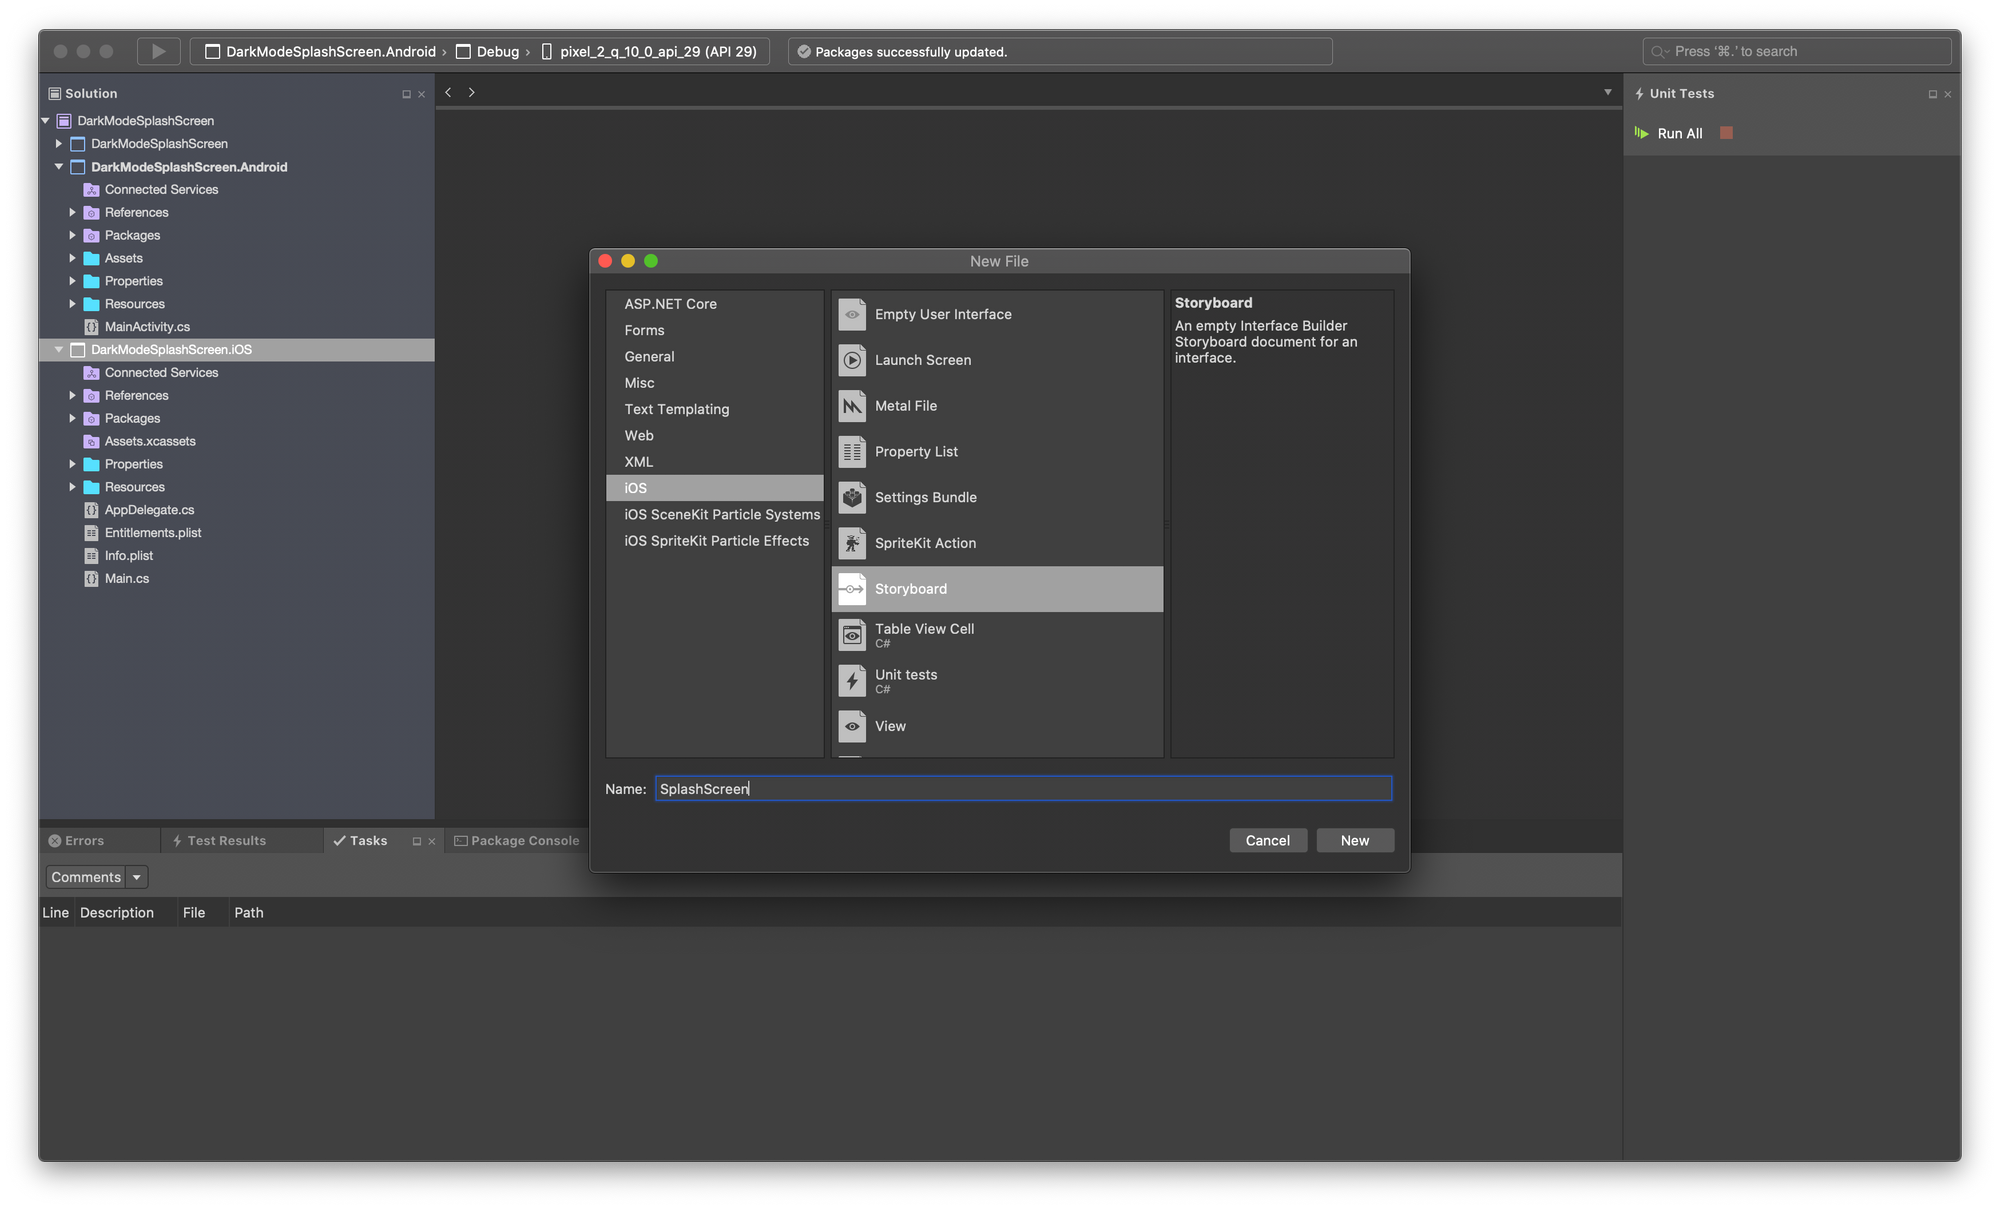
Task: Click the New button
Action: [x=1354, y=840]
